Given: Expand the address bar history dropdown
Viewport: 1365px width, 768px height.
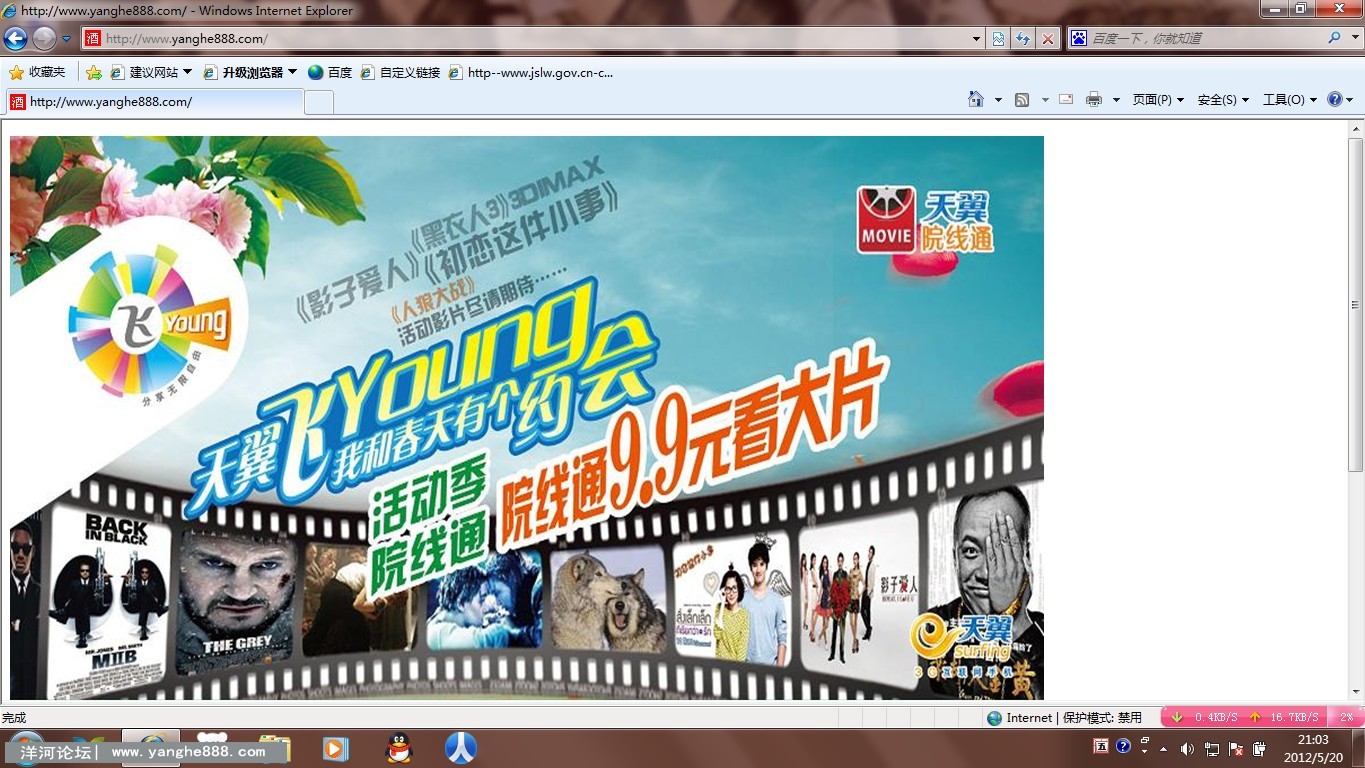Looking at the screenshot, I should click(977, 39).
